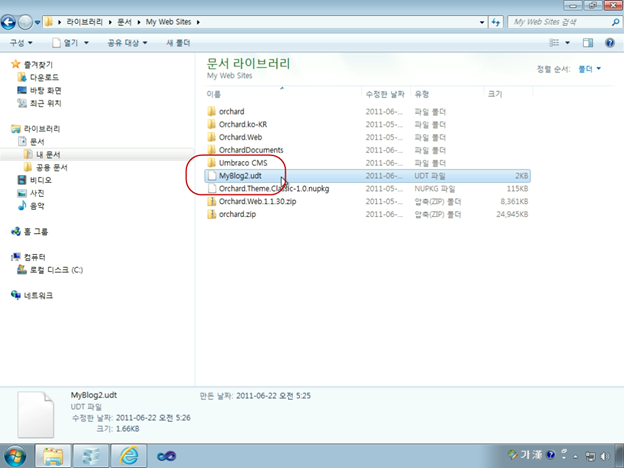
Task: Show hidden tray icons arrow
Action: point(575,456)
